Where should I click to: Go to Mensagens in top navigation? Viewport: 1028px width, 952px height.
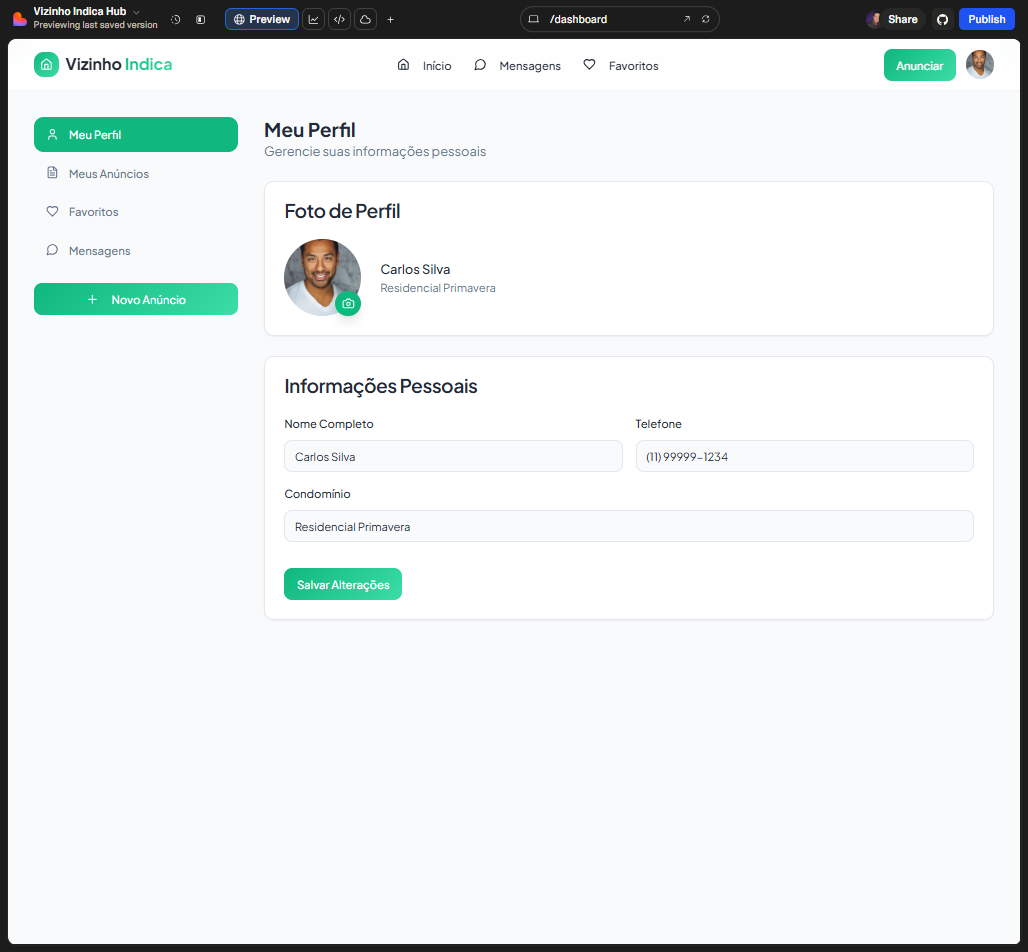tap(517, 66)
